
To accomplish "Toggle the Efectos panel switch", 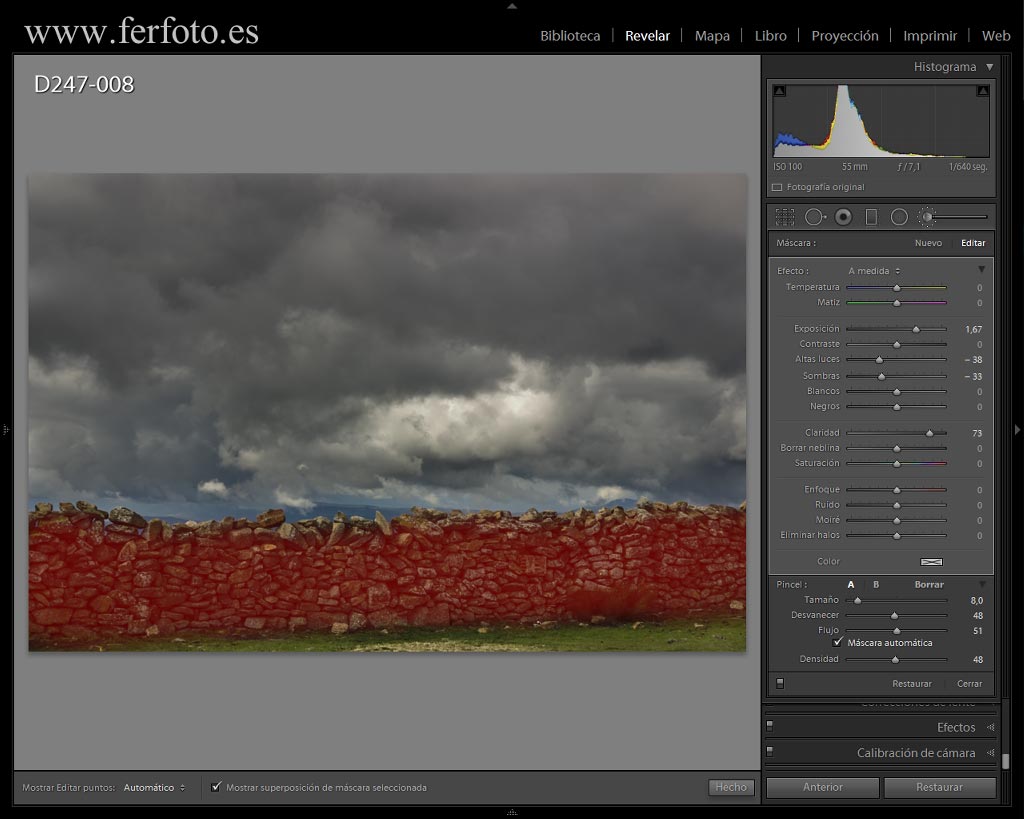I will (x=770, y=726).
